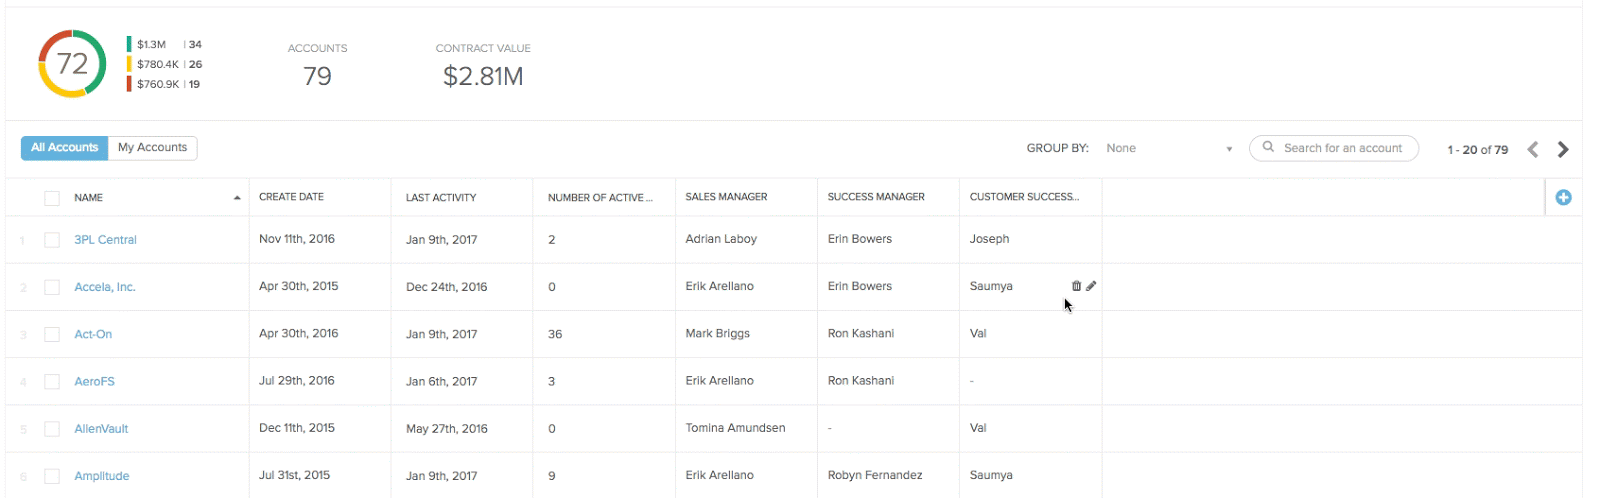Click the magnifier icon in account search
1600x498 pixels.
(x=1268, y=147)
